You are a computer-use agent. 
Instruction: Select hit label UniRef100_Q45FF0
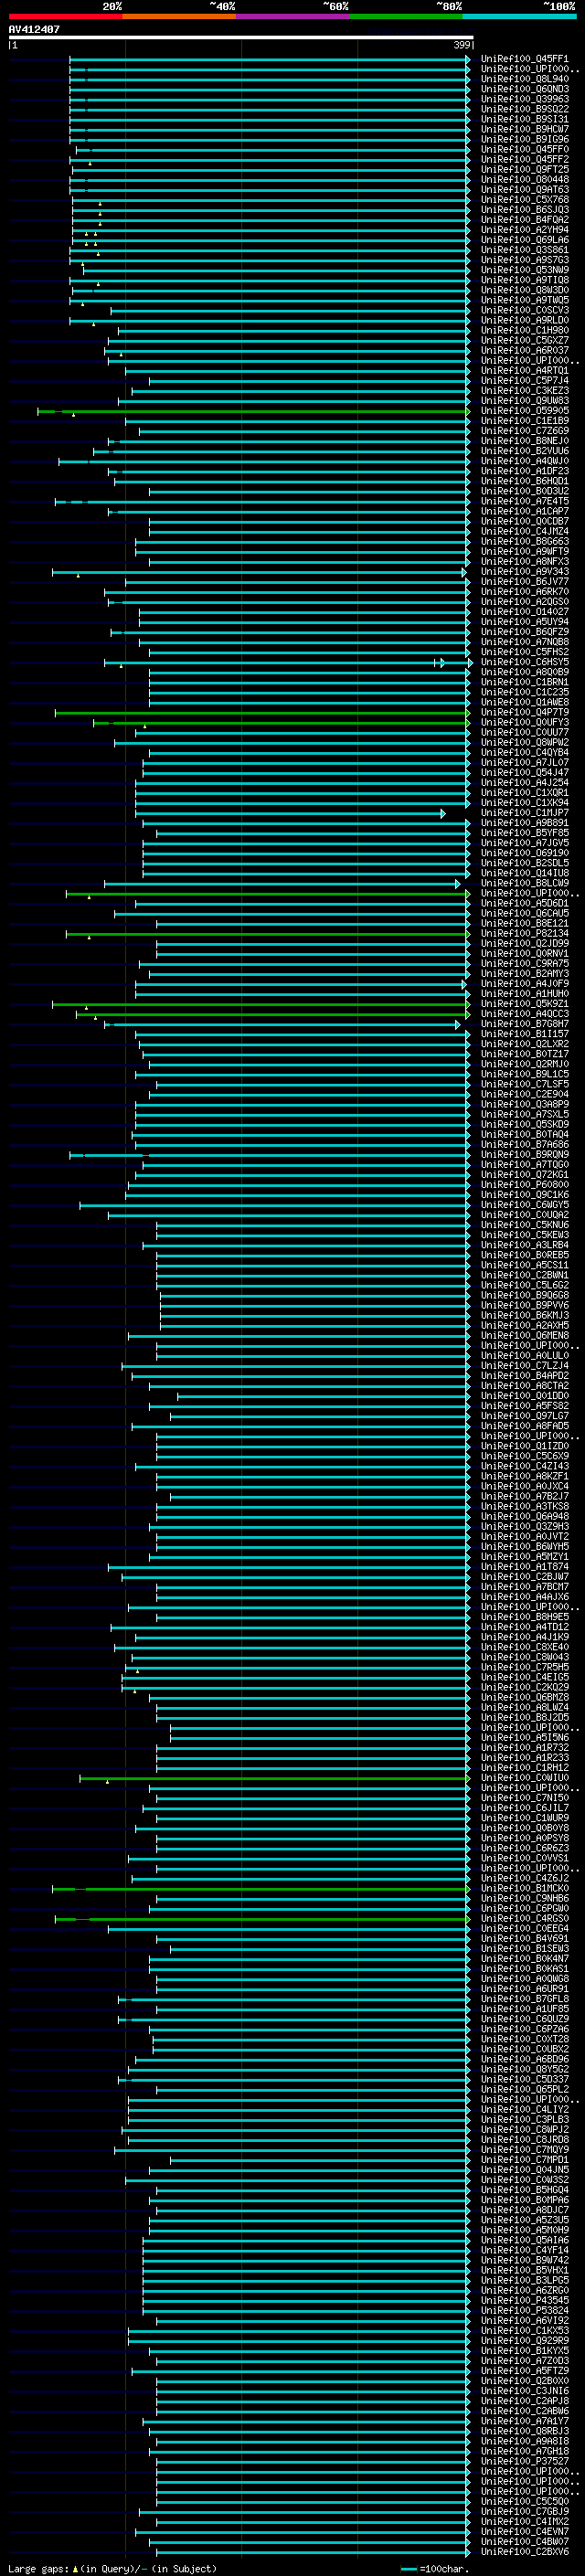(525, 149)
